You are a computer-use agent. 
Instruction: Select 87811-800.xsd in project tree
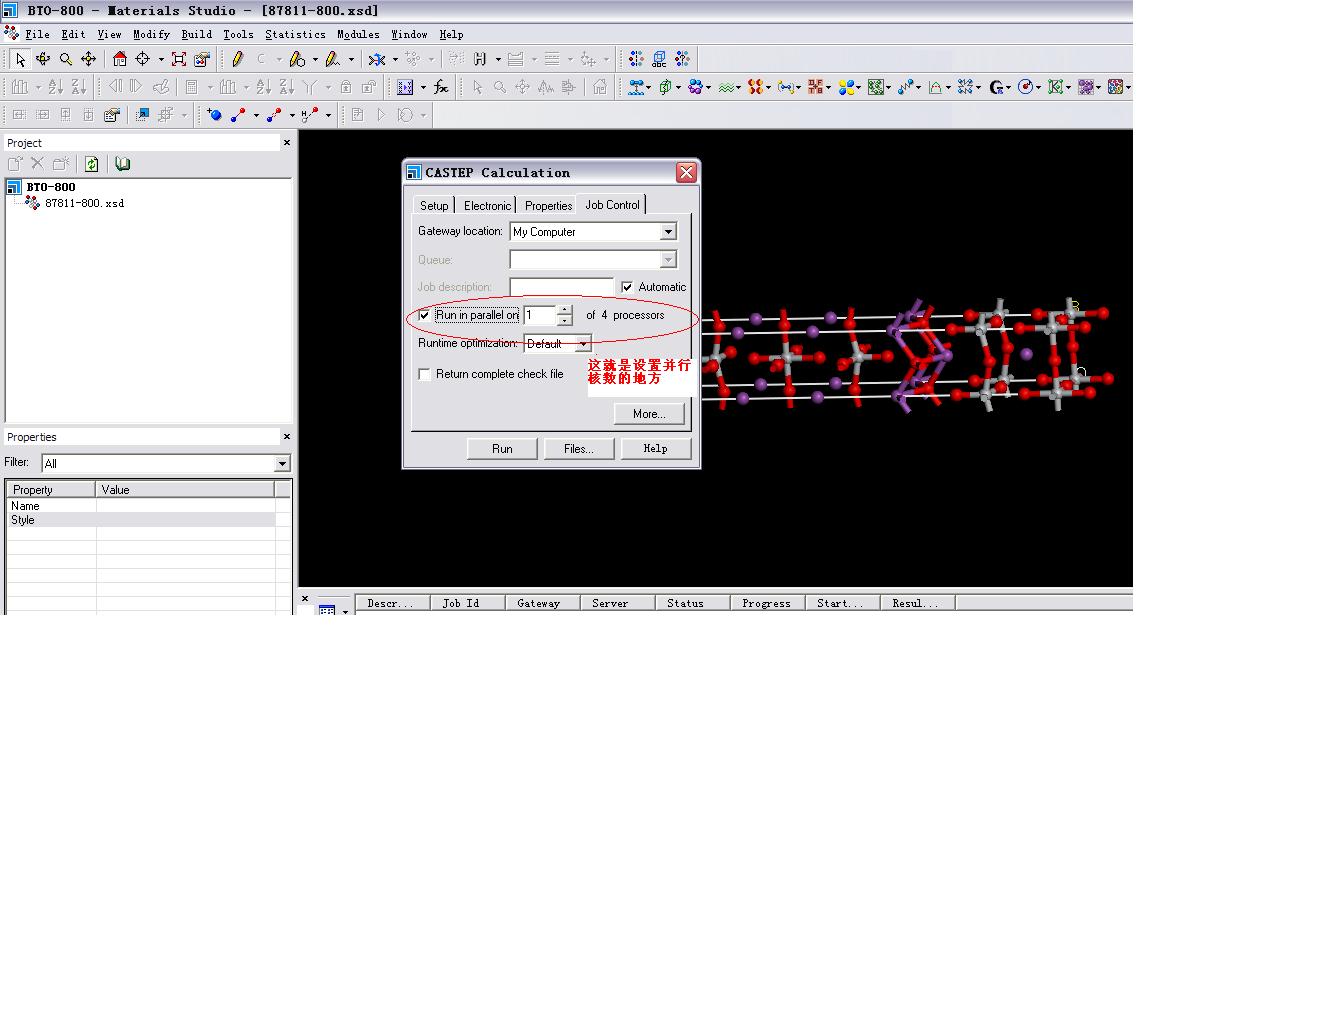84,203
